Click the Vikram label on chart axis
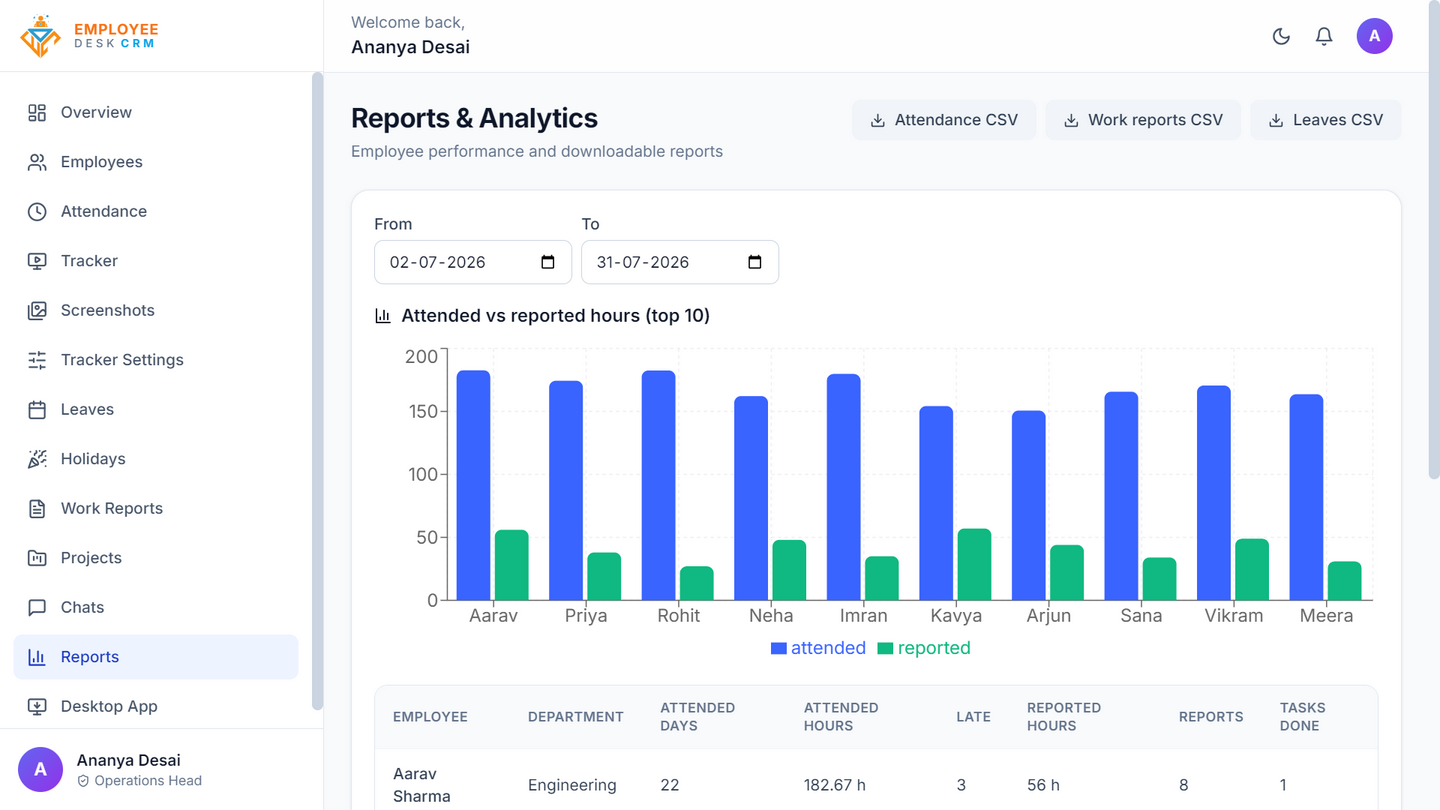The image size is (1440, 810). (1234, 616)
